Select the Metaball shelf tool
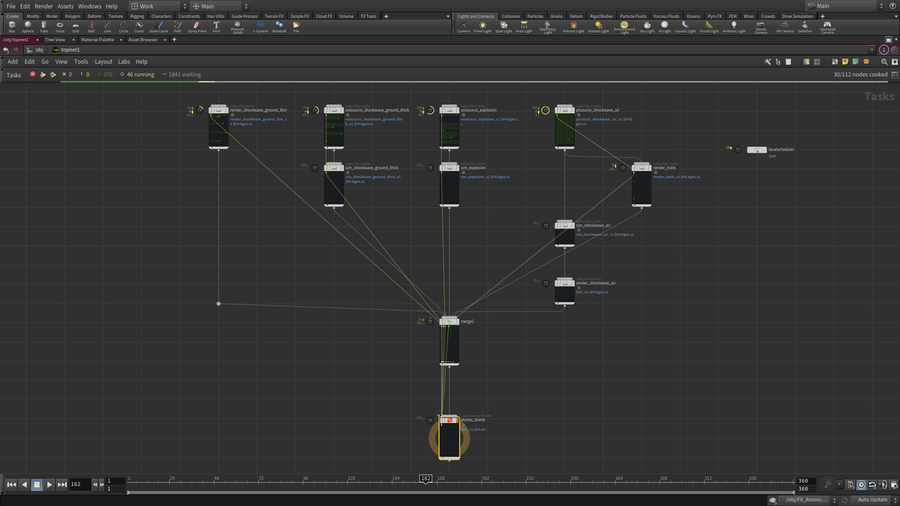 [x=279, y=27]
